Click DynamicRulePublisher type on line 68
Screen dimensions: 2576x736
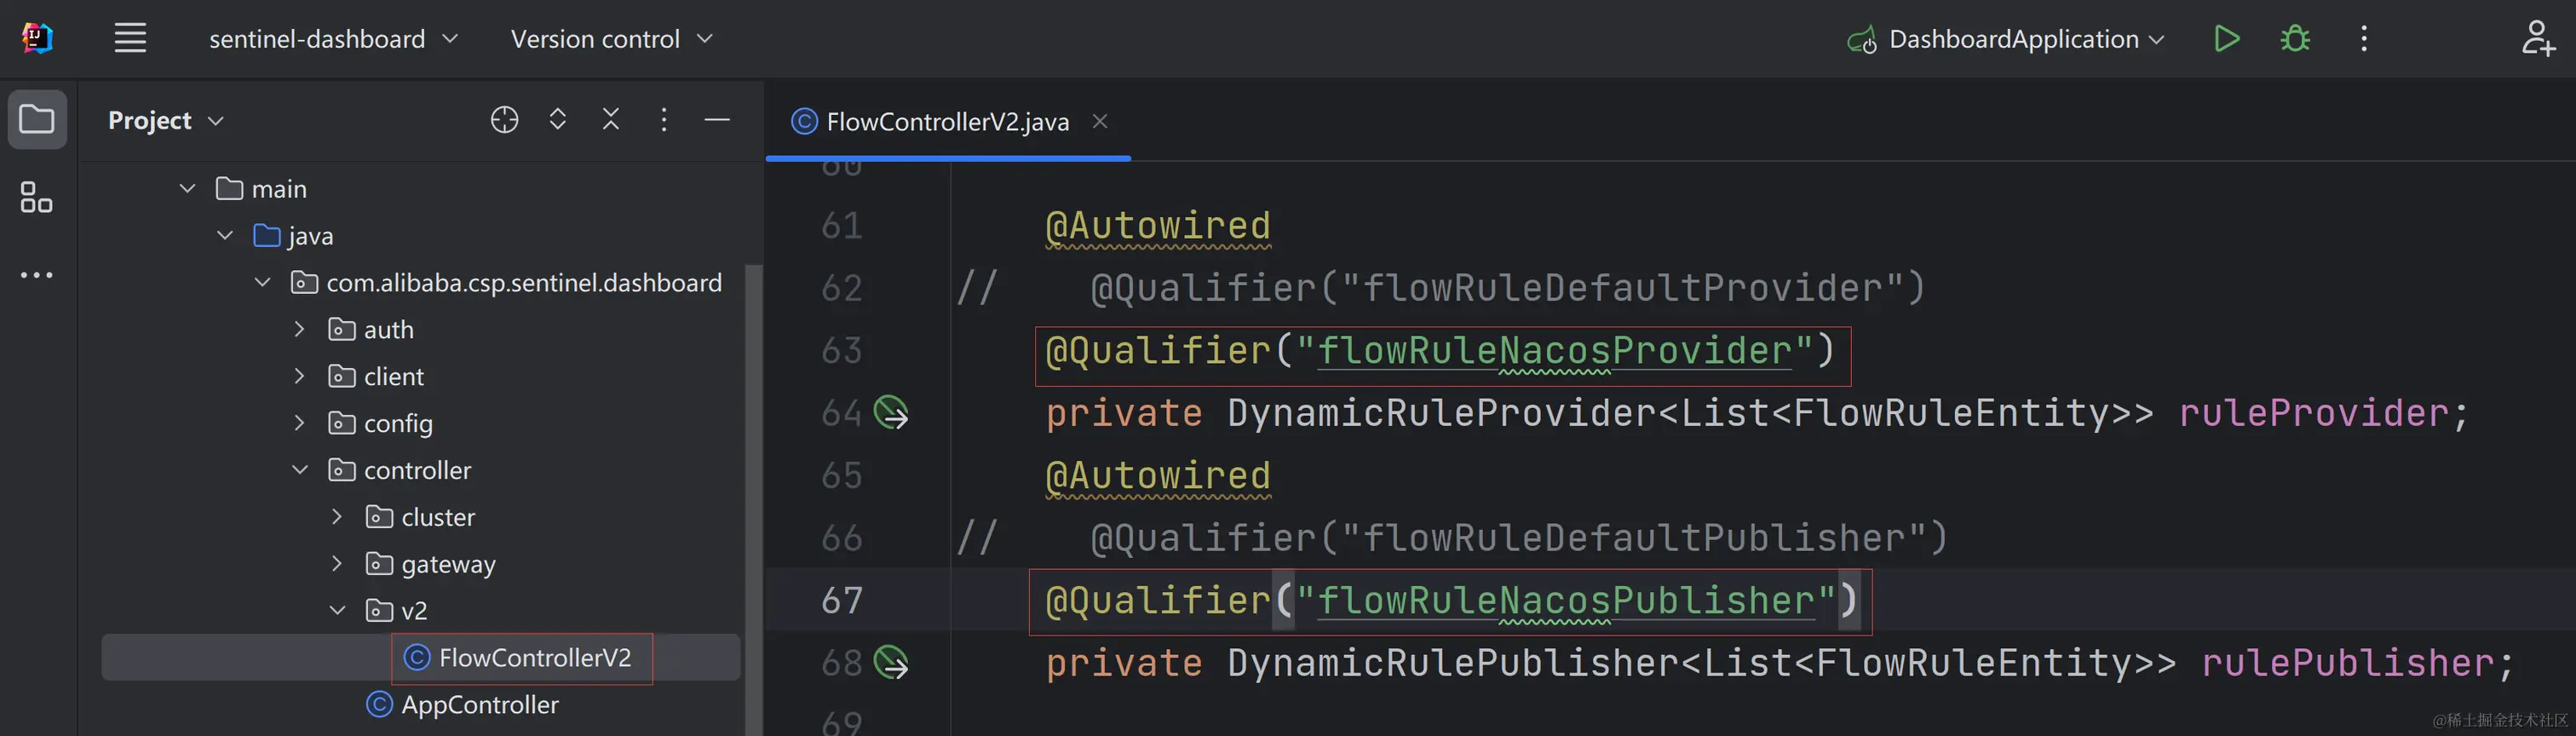click(1452, 663)
